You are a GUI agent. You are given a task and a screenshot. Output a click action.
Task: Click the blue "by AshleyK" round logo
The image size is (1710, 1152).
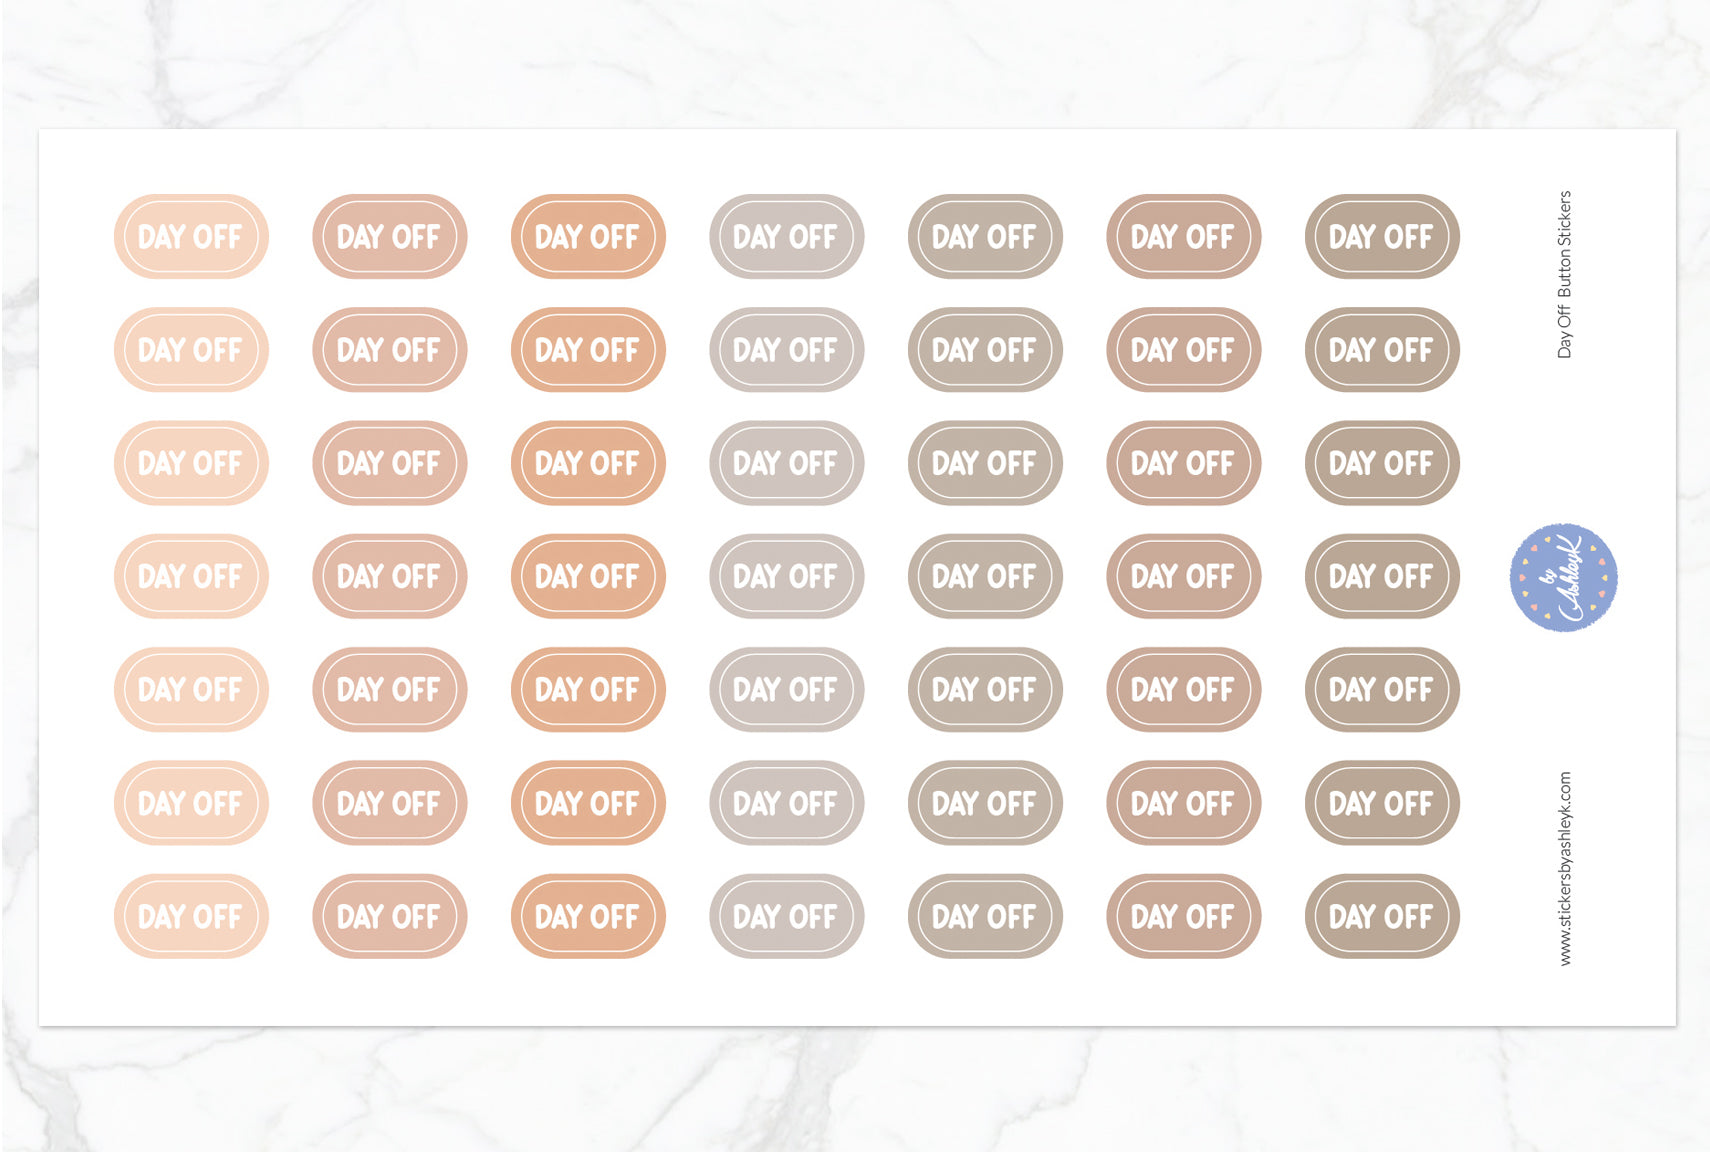[1563, 577]
